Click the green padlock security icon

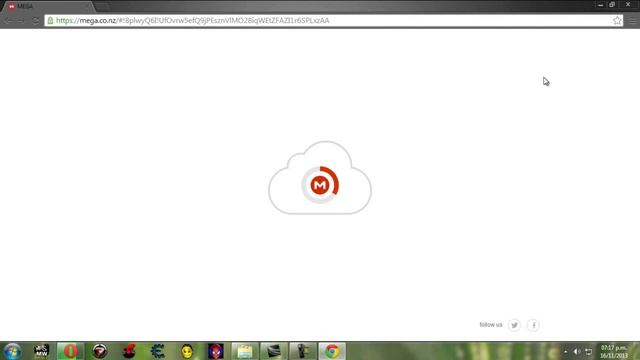[50, 20]
